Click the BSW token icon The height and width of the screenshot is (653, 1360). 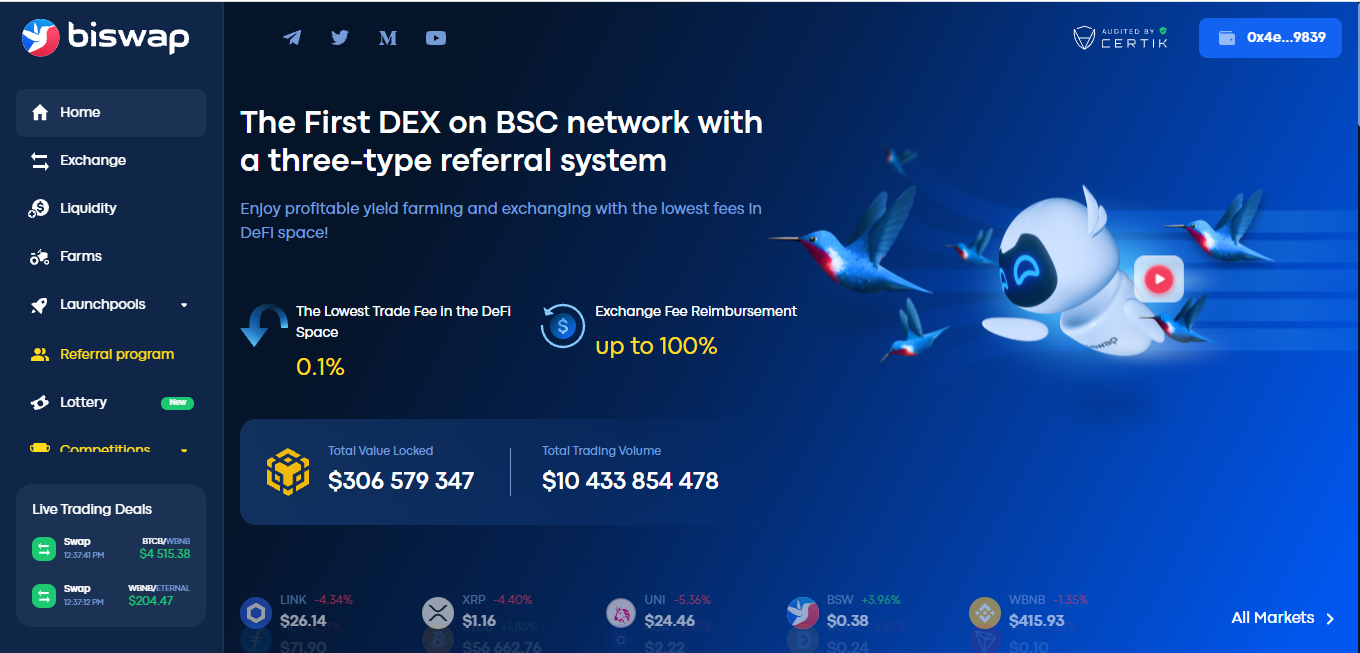click(803, 612)
